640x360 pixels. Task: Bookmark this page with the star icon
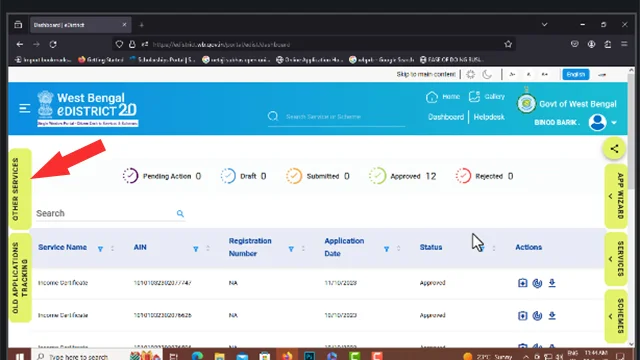(x=508, y=44)
